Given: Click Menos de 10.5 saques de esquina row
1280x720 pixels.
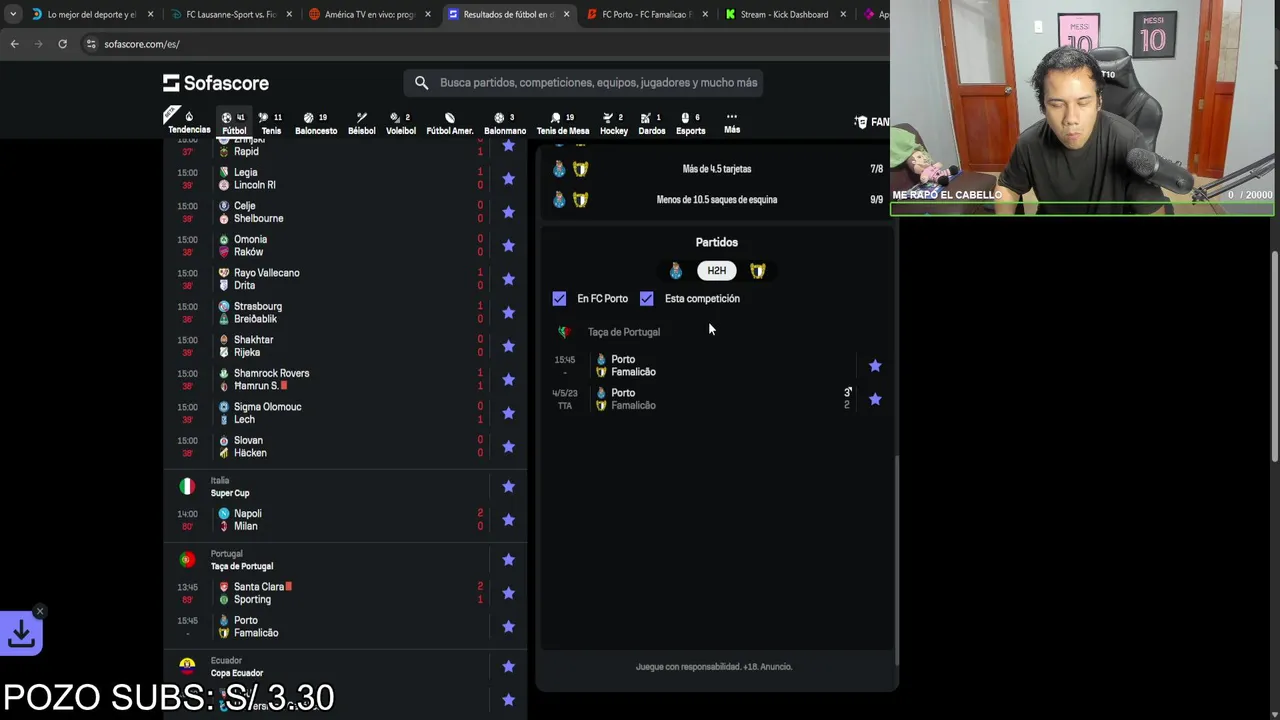Looking at the screenshot, I should click(717, 200).
